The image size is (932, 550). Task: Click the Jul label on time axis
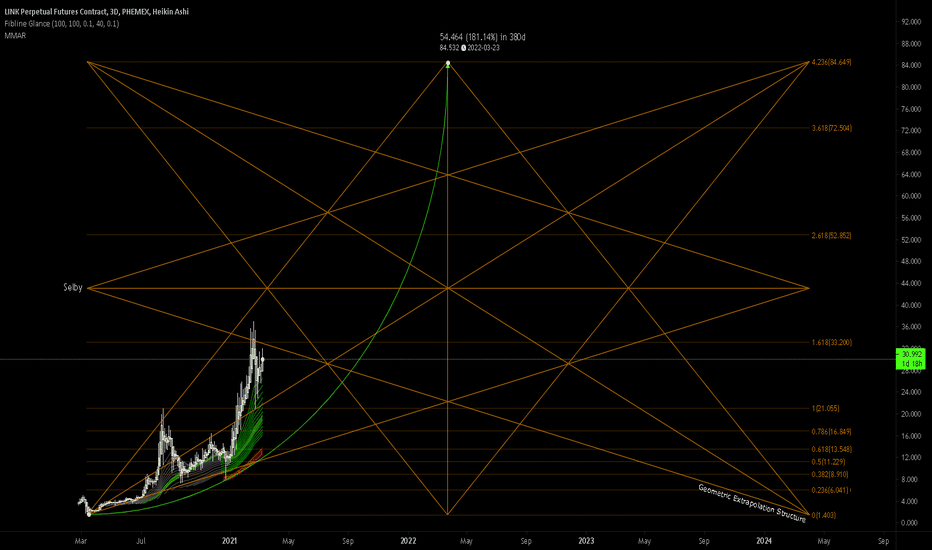click(141, 541)
